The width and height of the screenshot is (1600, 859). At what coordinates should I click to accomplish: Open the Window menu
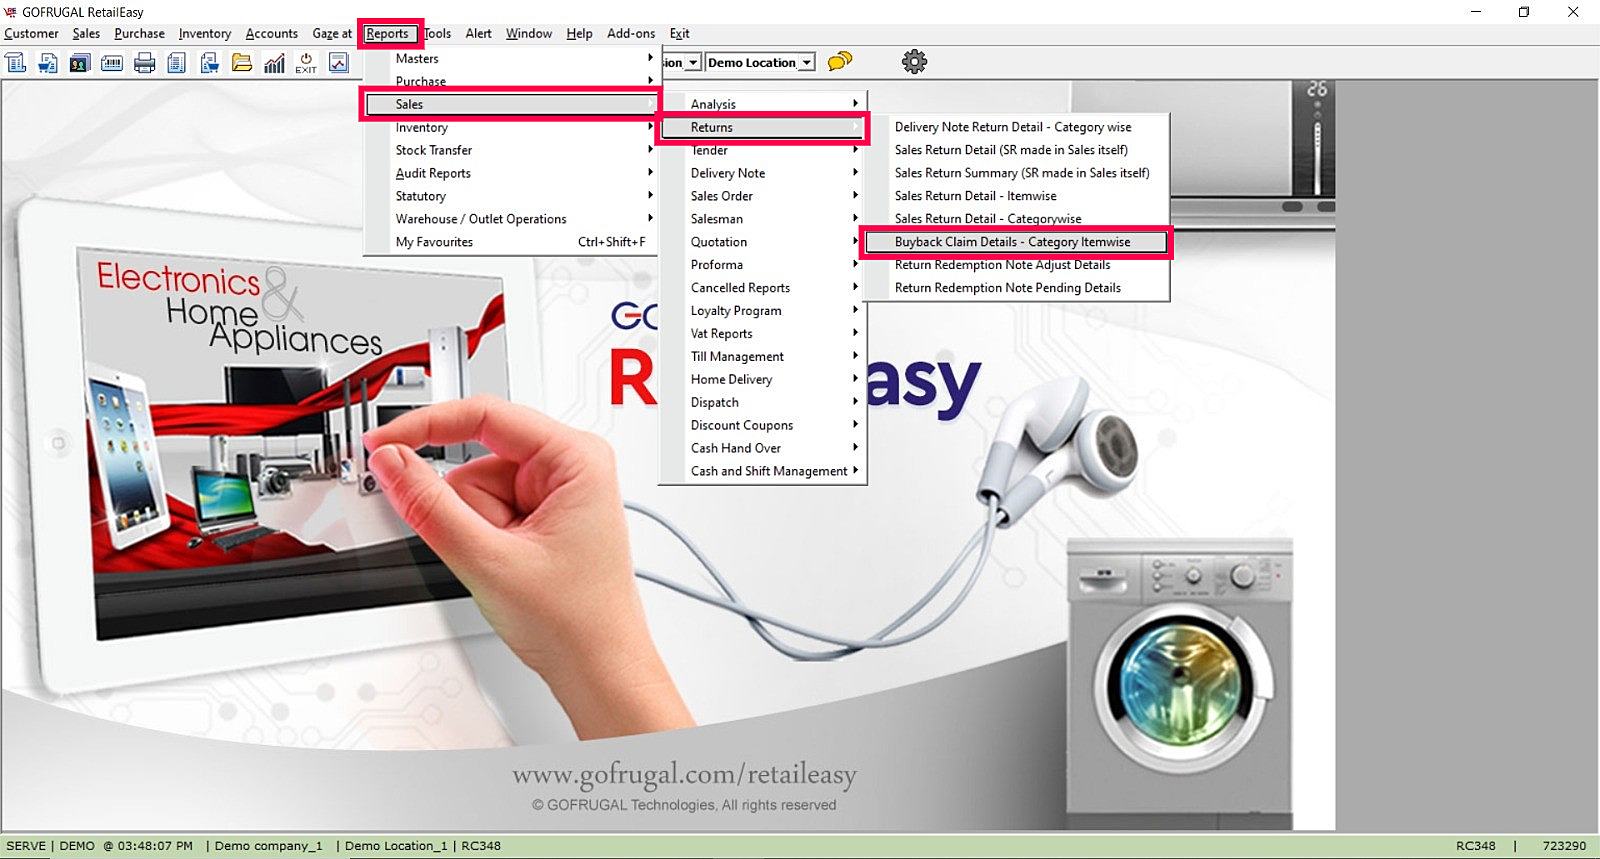(x=529, y=34)
